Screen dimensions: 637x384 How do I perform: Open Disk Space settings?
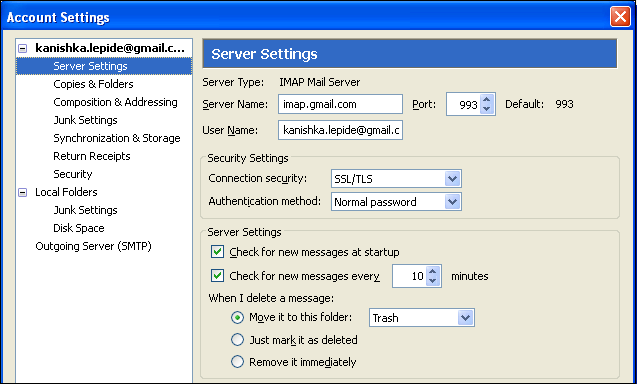(79, 228)
